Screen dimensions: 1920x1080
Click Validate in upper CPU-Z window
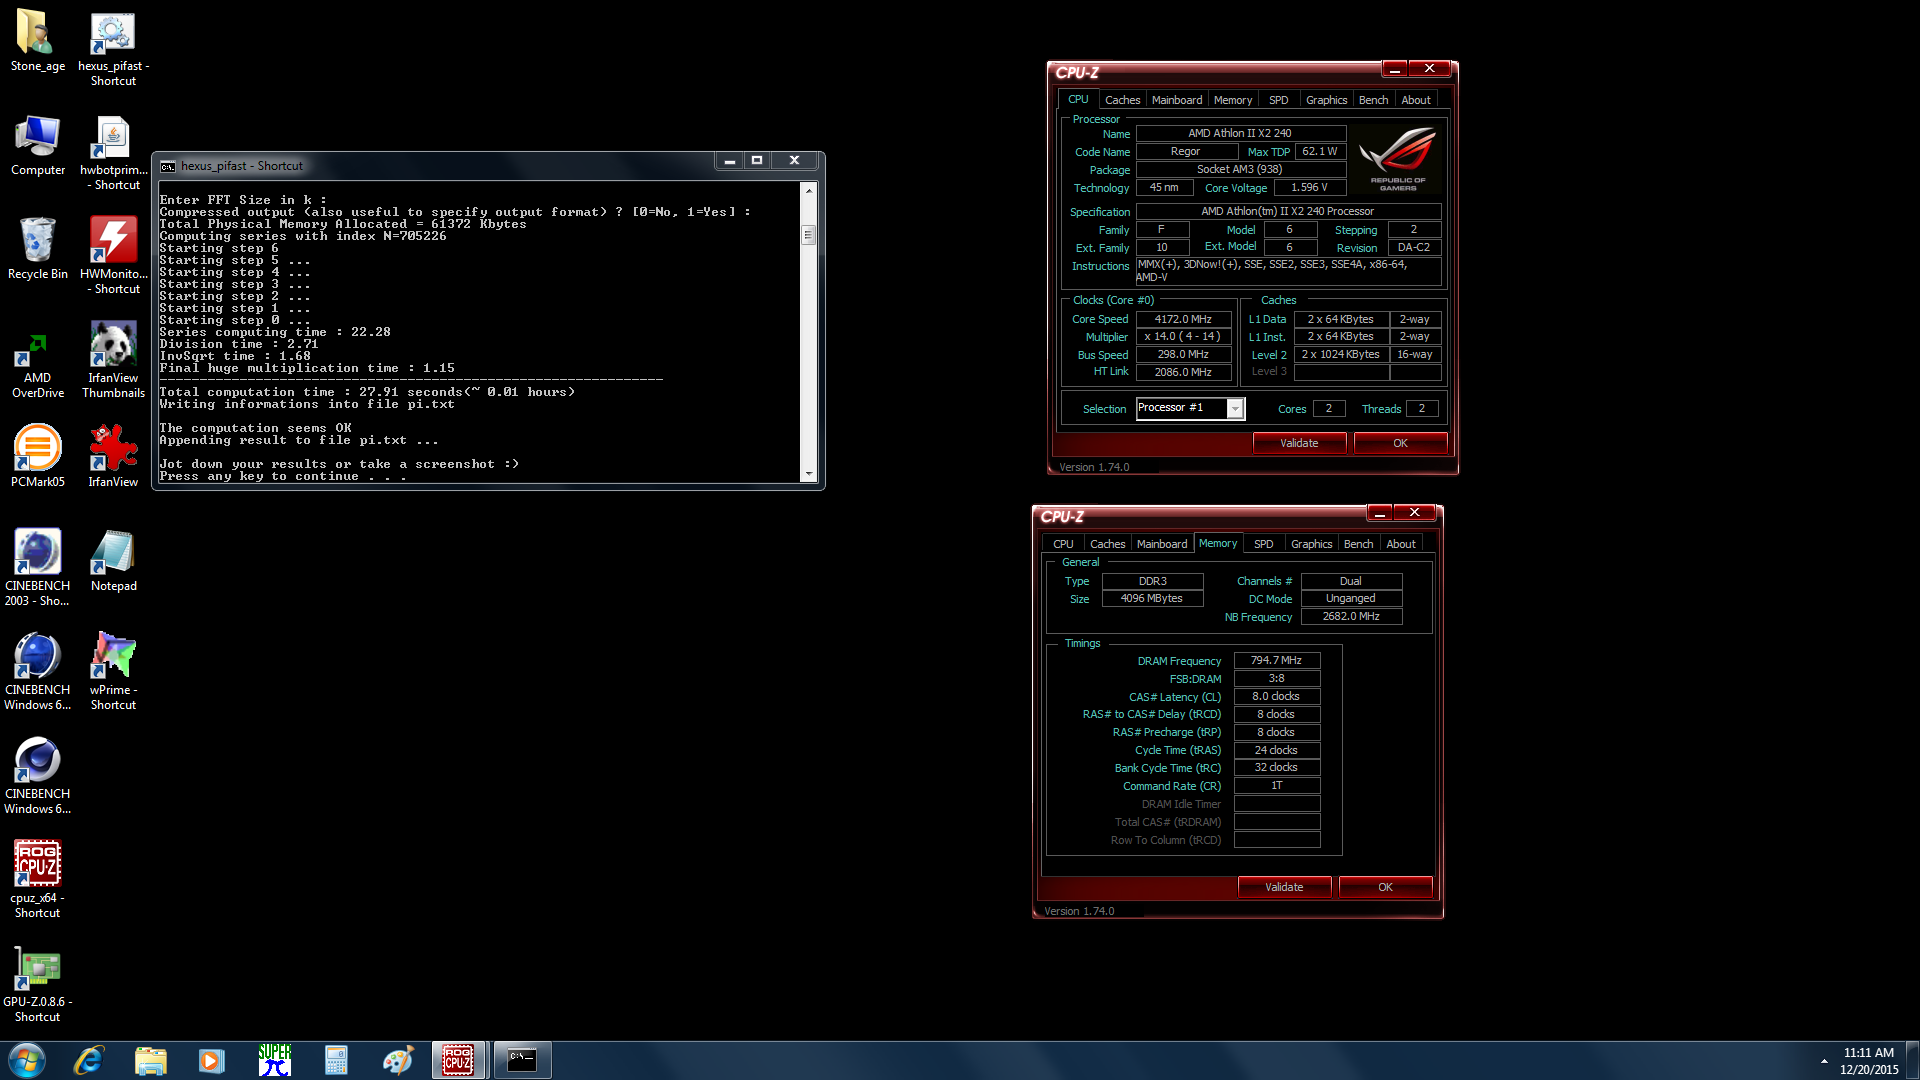[1299, 443]
